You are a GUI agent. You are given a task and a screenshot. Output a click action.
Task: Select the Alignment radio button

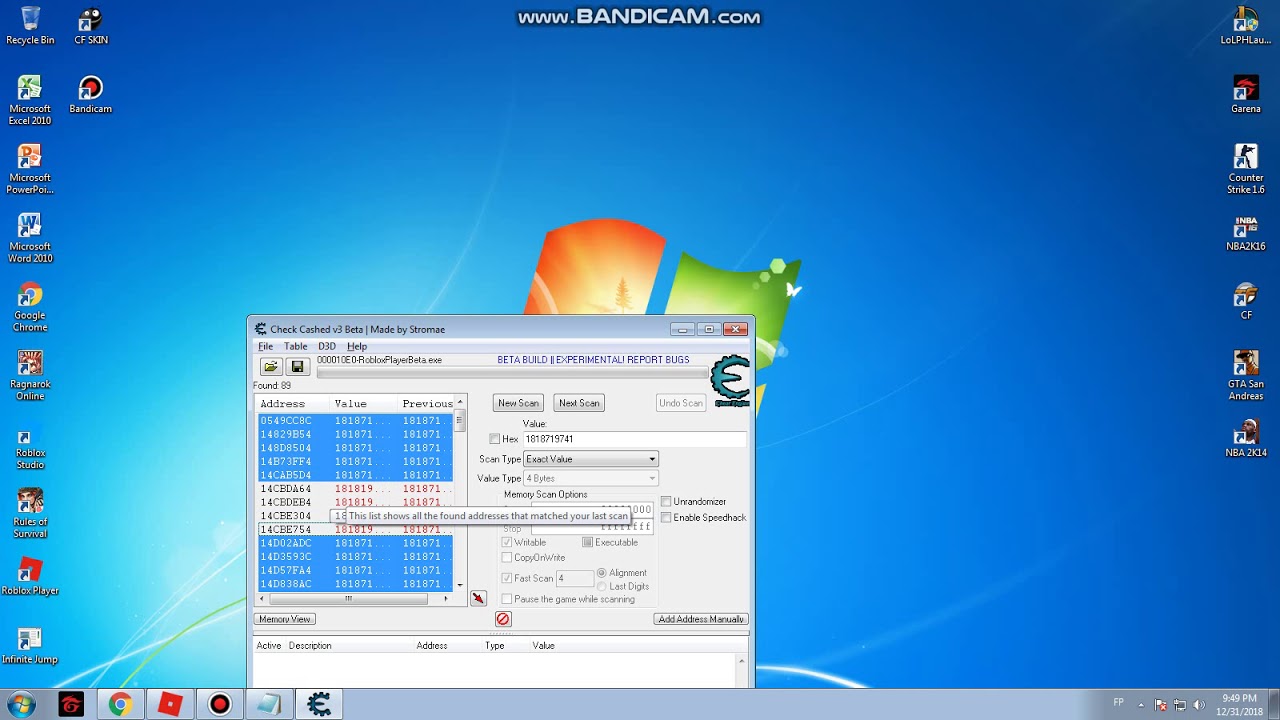pyautogui.click(x=602, y=573)
